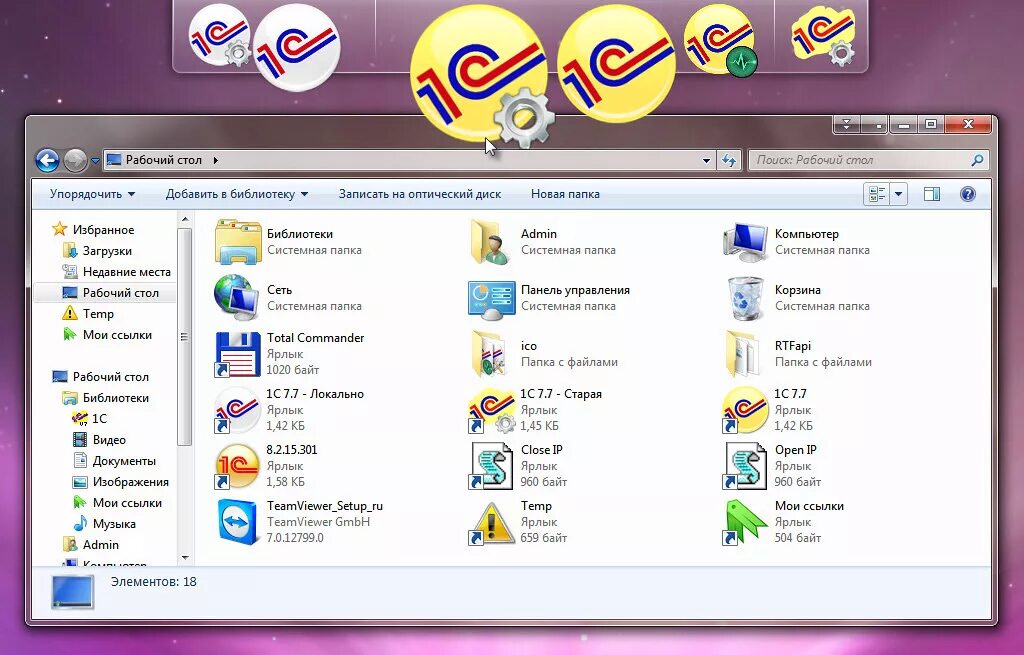Select the Temp warning shortcut icon
1024x655 pixels.
[491, 522]
